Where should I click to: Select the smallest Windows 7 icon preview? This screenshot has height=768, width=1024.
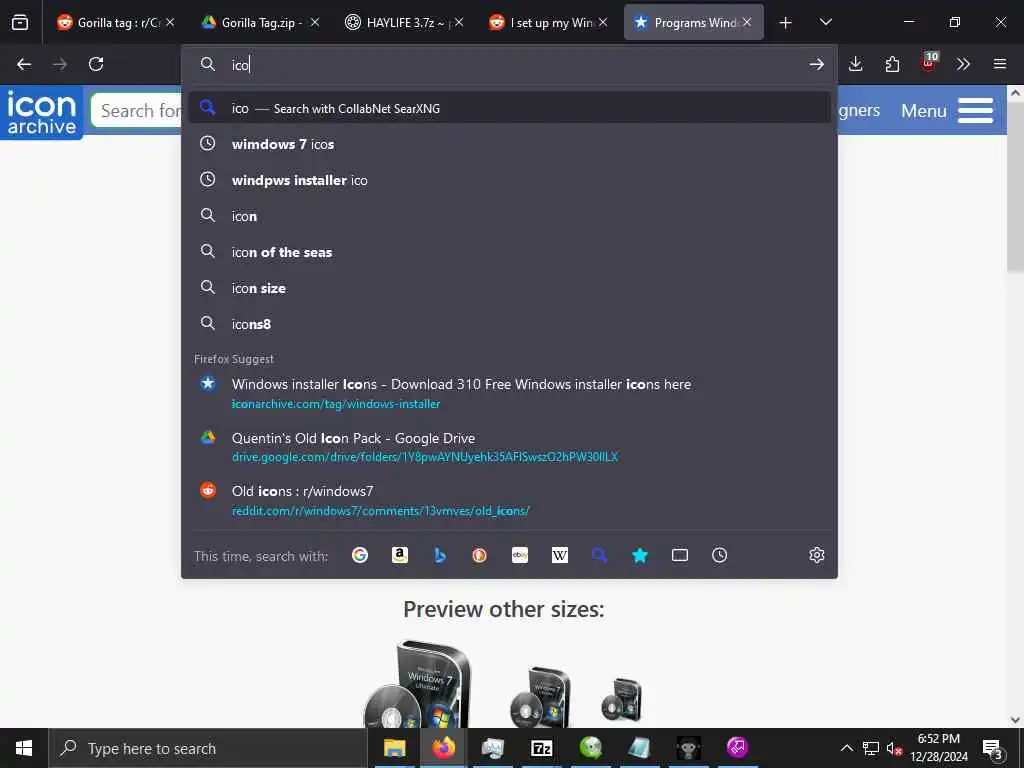click(x=622, y=699)
